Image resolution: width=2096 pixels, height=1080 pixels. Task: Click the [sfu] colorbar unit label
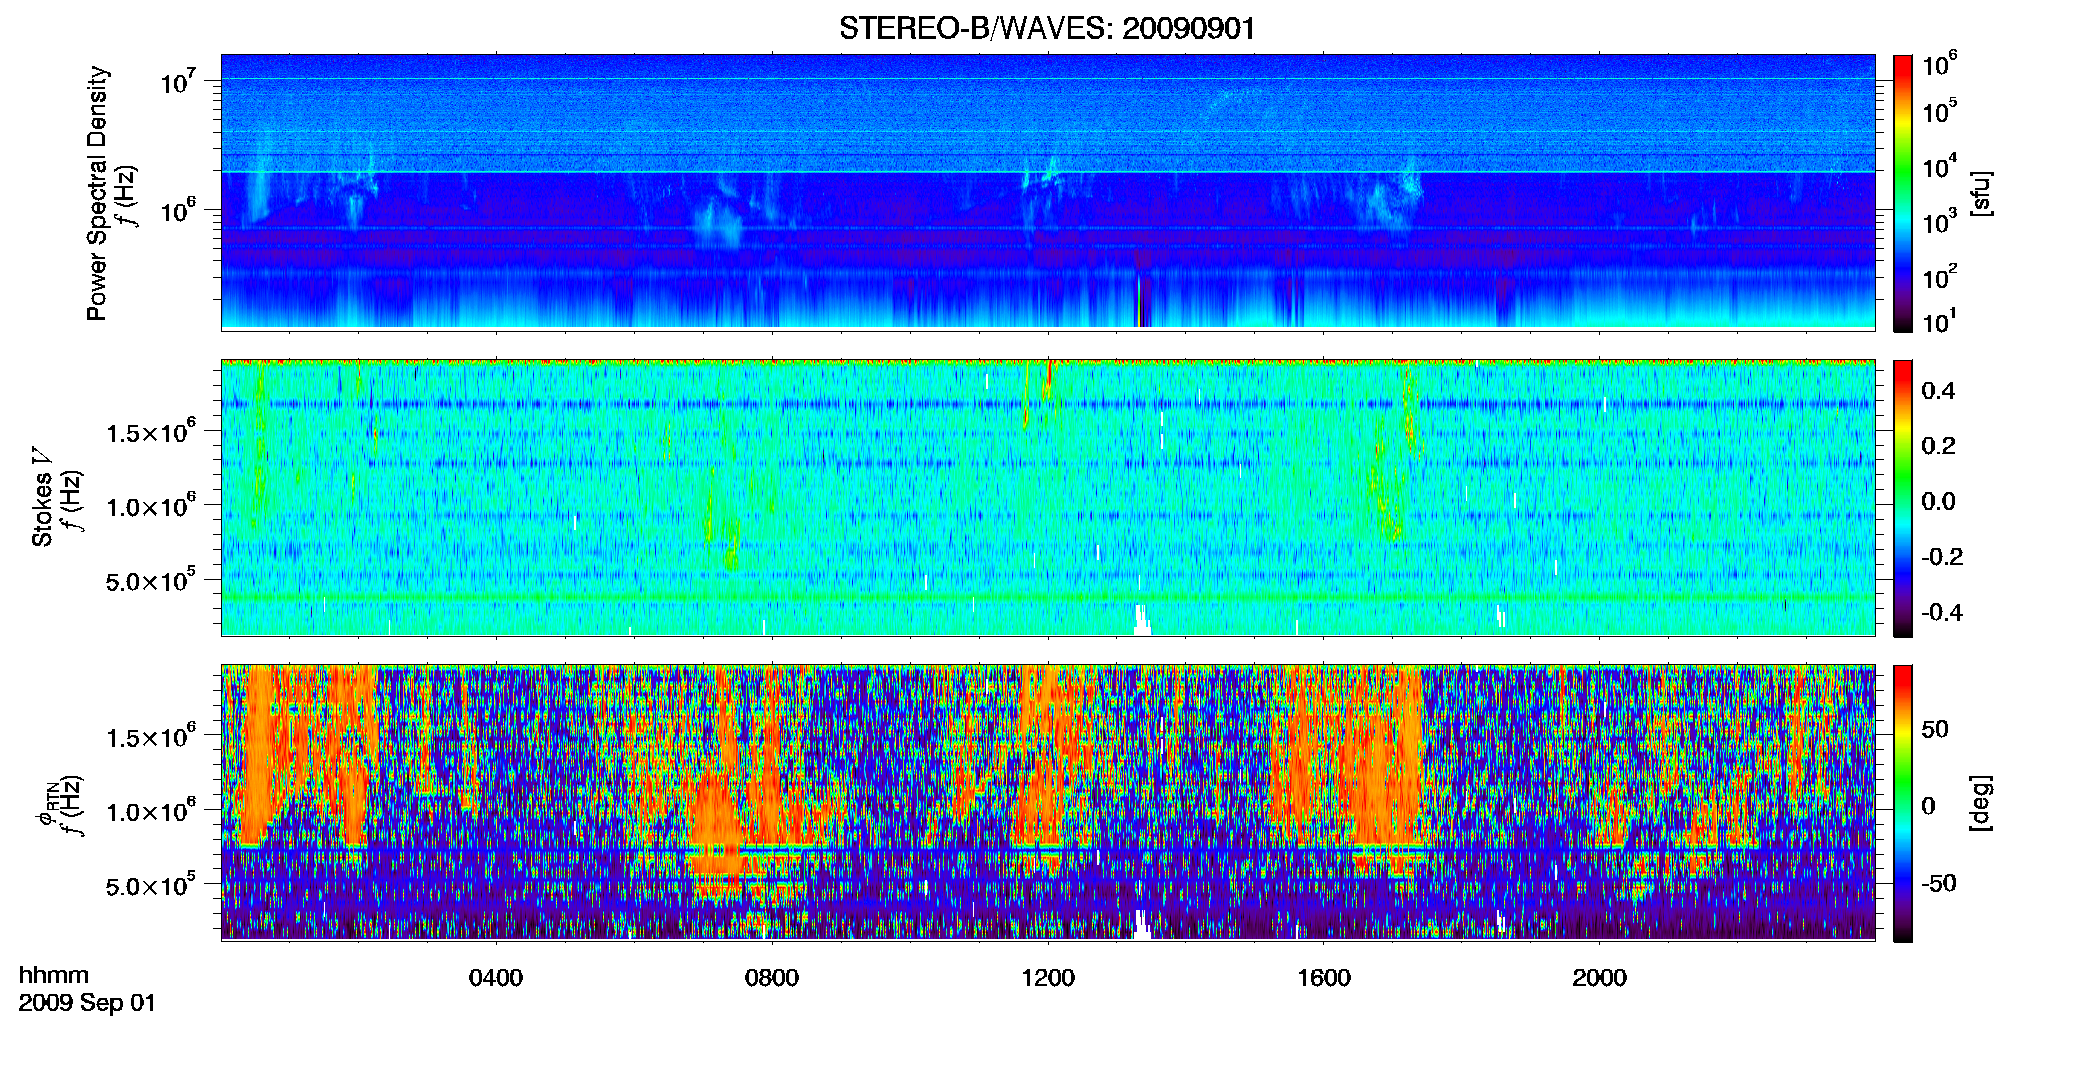pyautogui.click(x=1981, y=193)
